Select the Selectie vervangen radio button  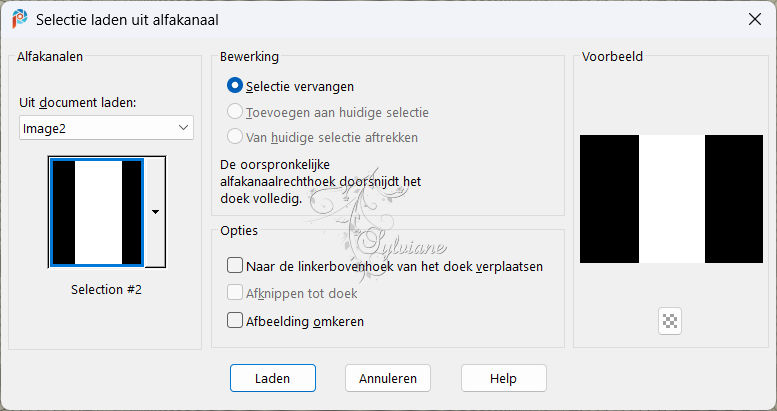pos(235,86)
